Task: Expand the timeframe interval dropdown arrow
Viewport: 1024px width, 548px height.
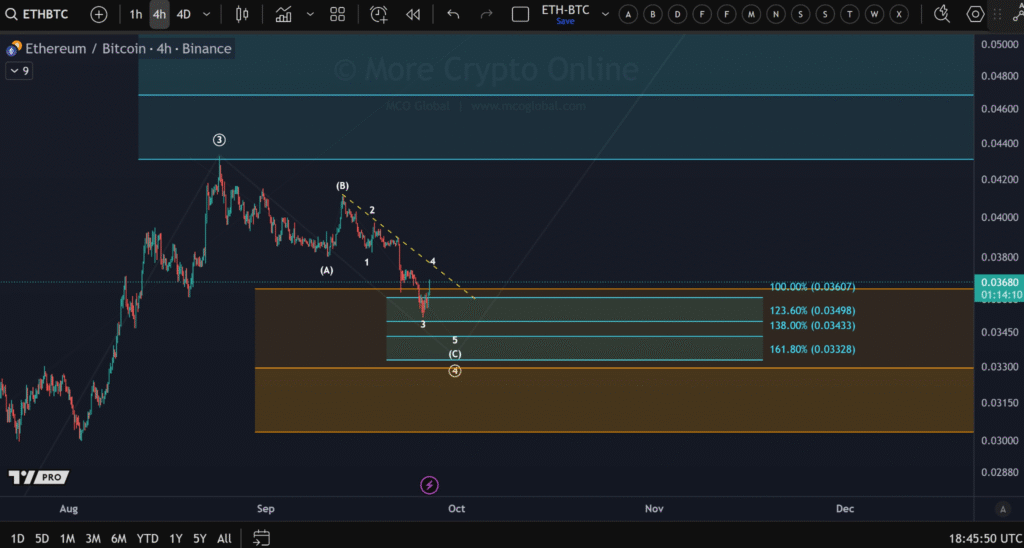Action: click(207, 14)
